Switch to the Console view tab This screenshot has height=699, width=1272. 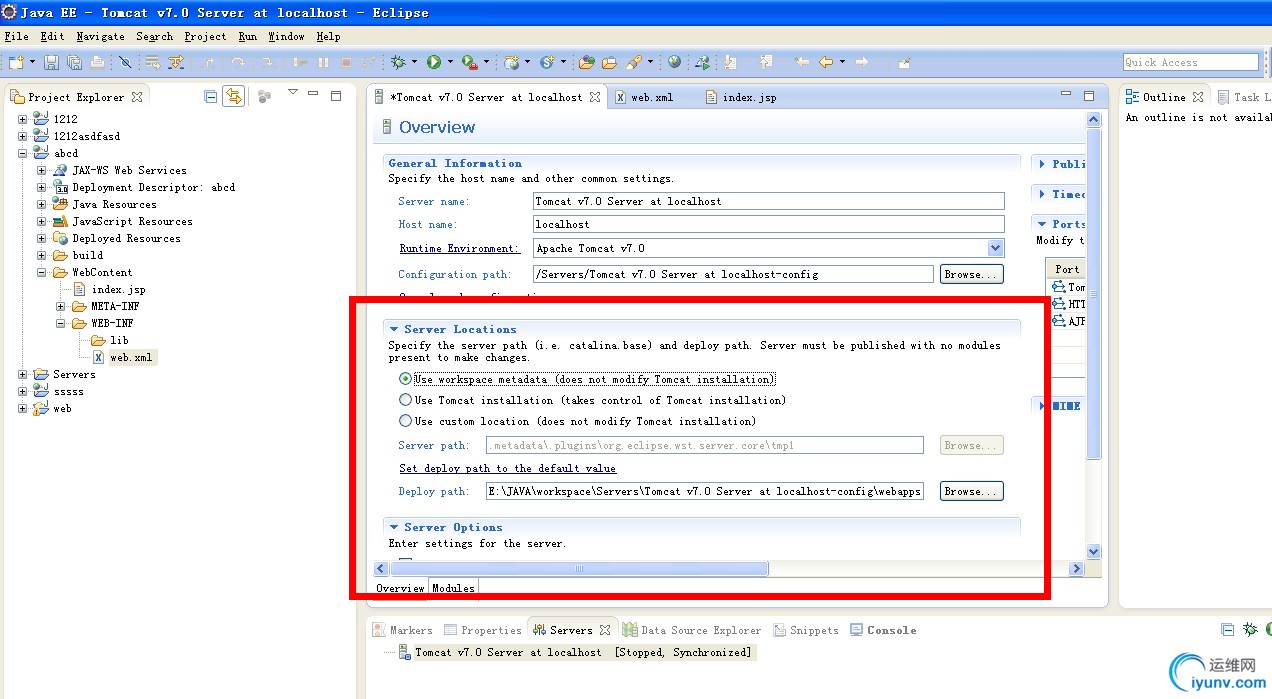tap(883, 630)
